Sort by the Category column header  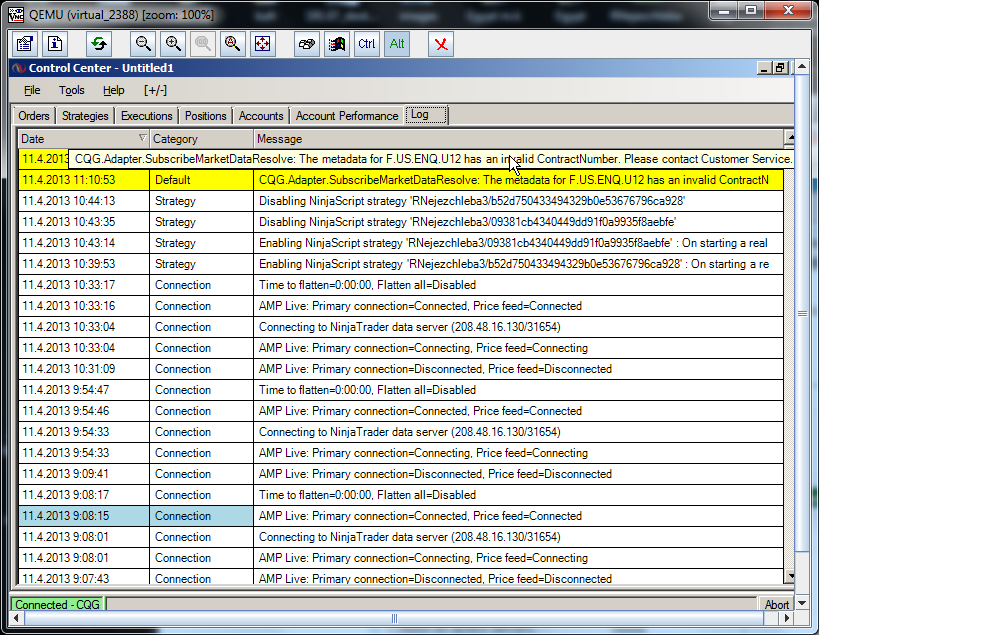point(202,139)
